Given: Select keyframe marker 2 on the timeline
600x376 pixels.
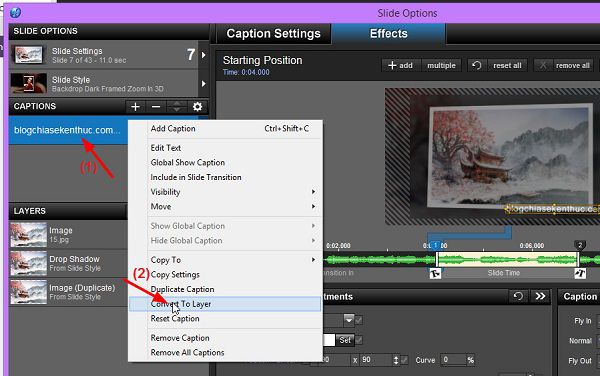Looking at the screenshot, I should point(580,245).
